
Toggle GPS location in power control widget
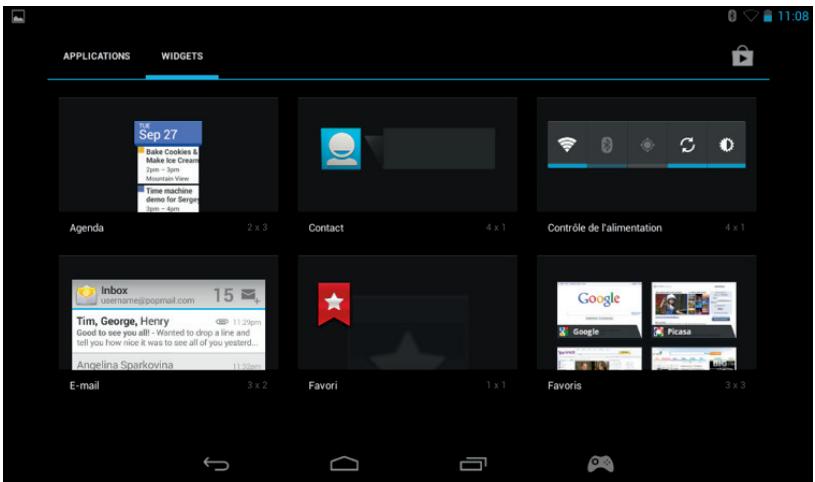(x=647, y=145)
